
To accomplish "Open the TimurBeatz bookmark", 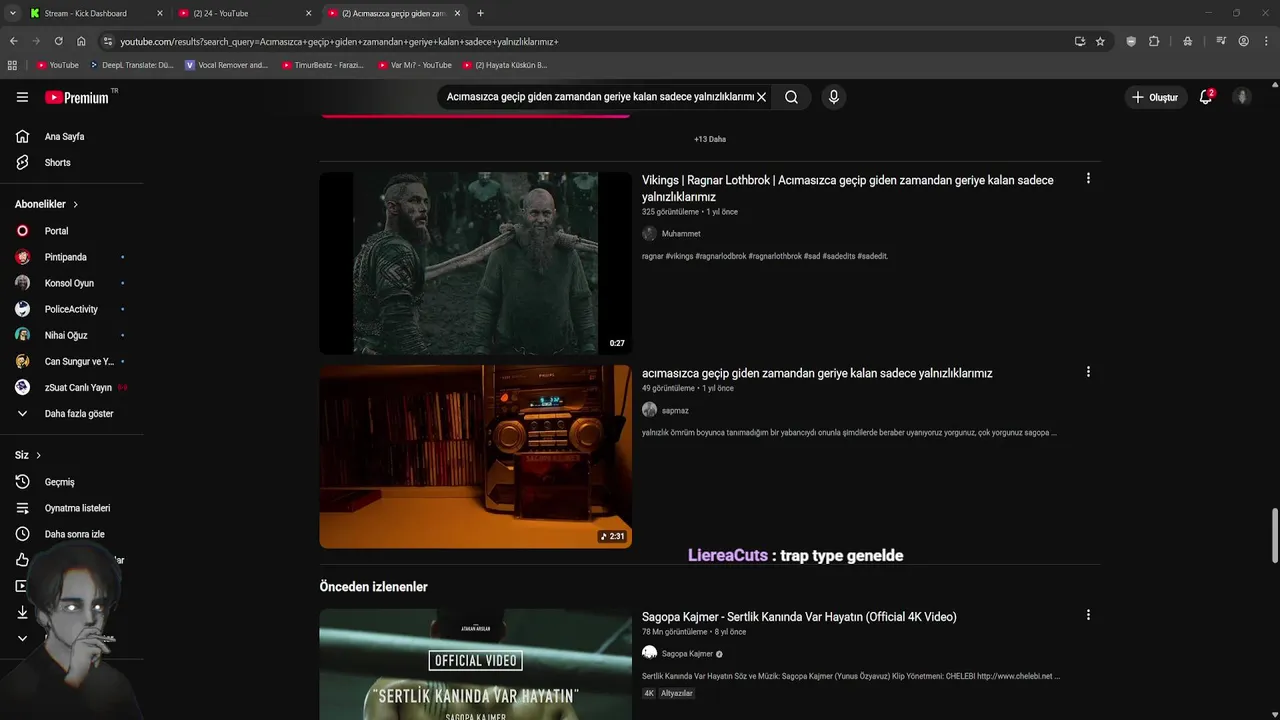I will [323, 65].
